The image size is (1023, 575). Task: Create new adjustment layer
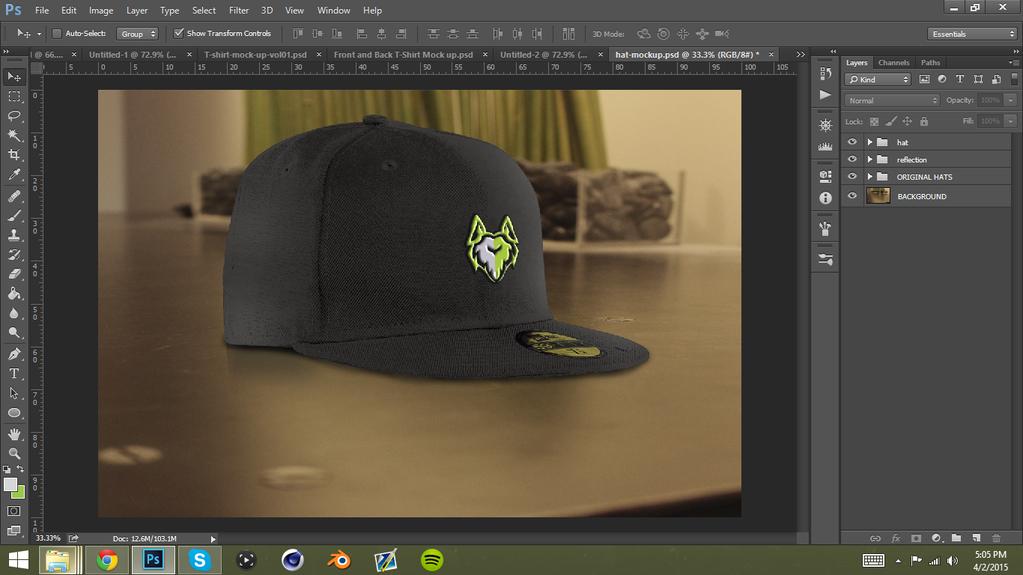point(936,538)
